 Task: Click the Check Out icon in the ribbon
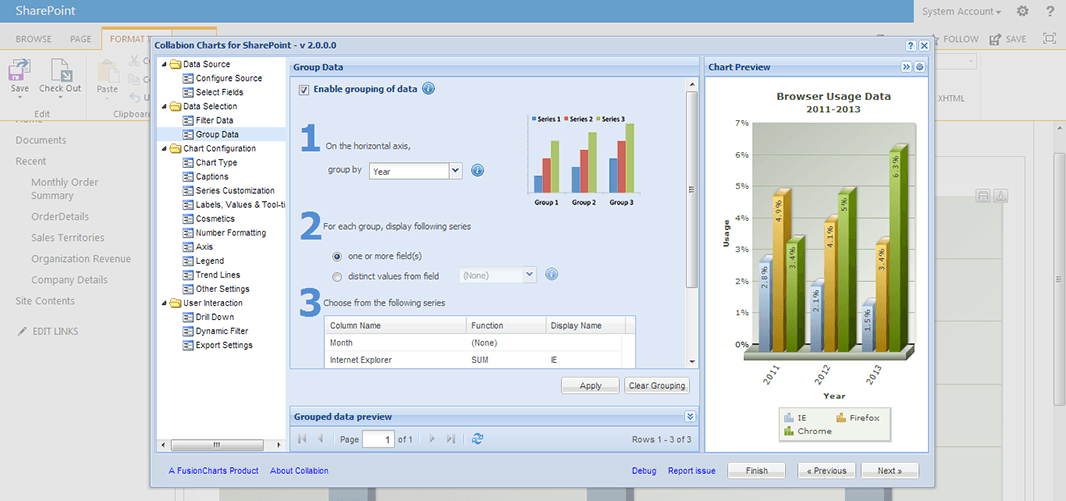tap(61, 70)
